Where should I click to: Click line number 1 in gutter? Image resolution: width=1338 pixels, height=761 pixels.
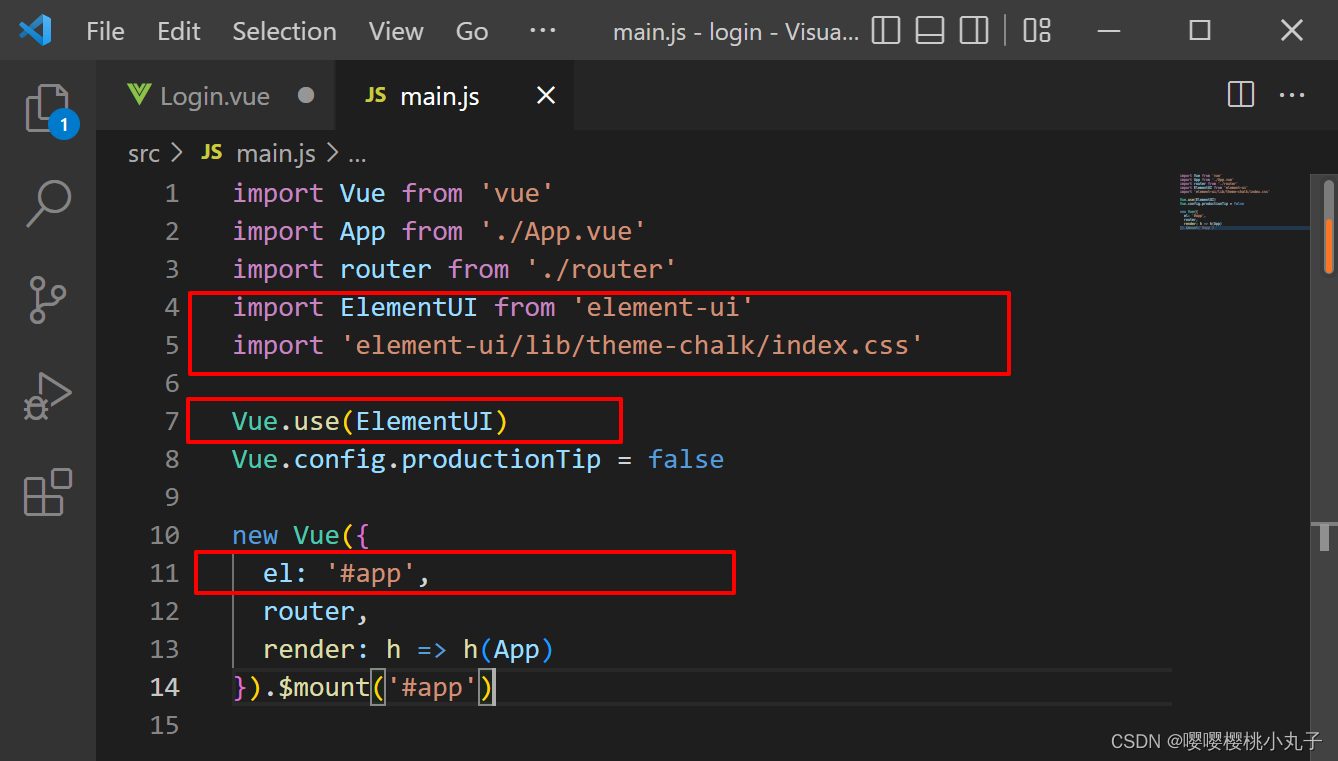172,193
